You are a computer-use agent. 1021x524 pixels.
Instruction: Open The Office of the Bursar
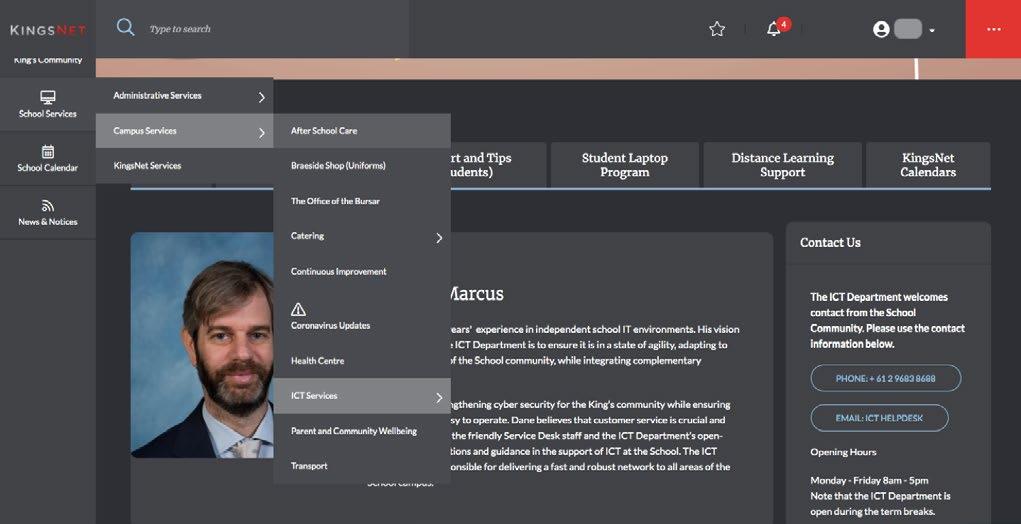(x=362, y=201)
